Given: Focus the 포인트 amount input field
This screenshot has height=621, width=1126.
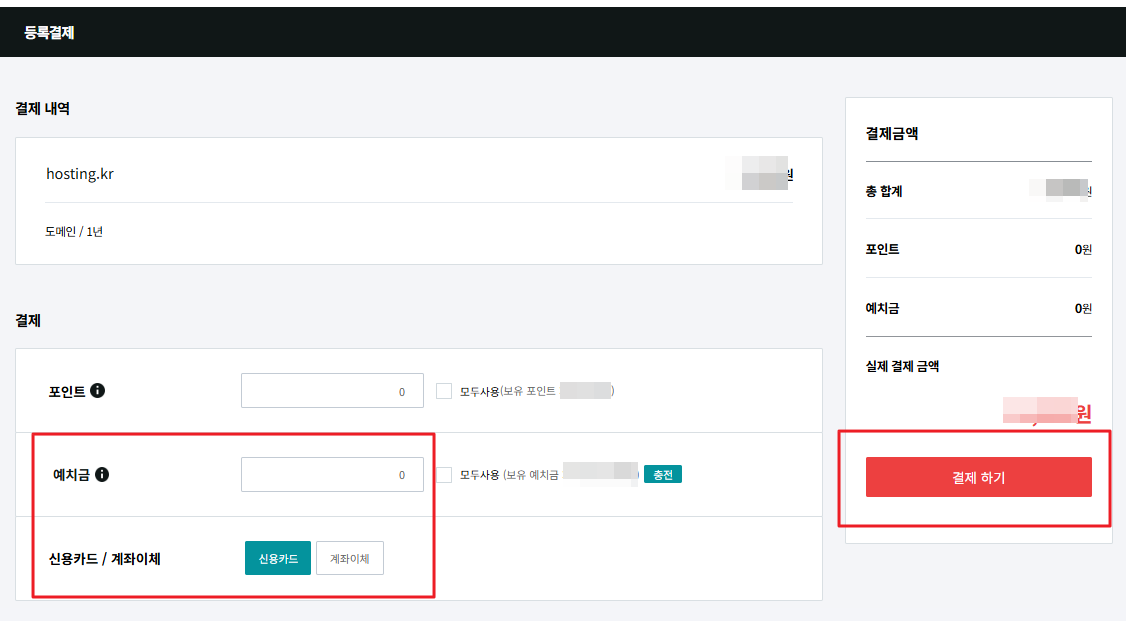Looking at the screenshot, I should [332, 391].
